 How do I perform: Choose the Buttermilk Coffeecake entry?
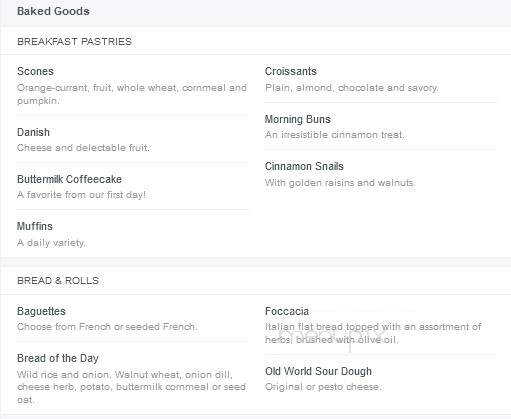pyautogui.click(x=69, y=179)
